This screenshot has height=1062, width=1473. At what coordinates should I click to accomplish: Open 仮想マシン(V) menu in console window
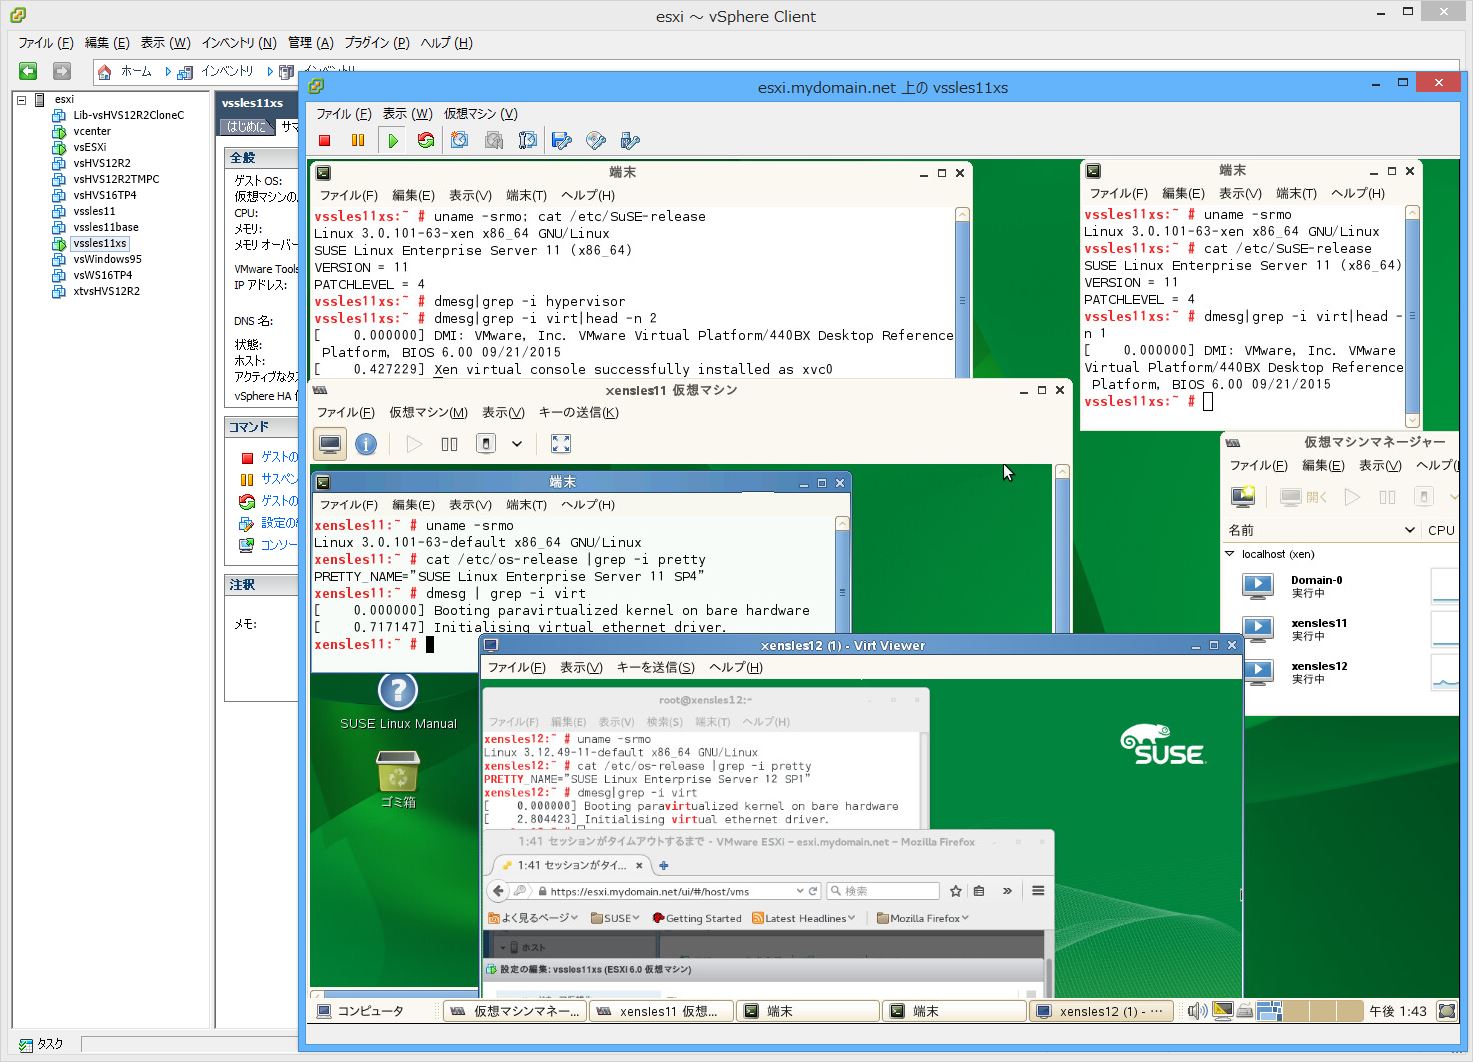point(481,114)
